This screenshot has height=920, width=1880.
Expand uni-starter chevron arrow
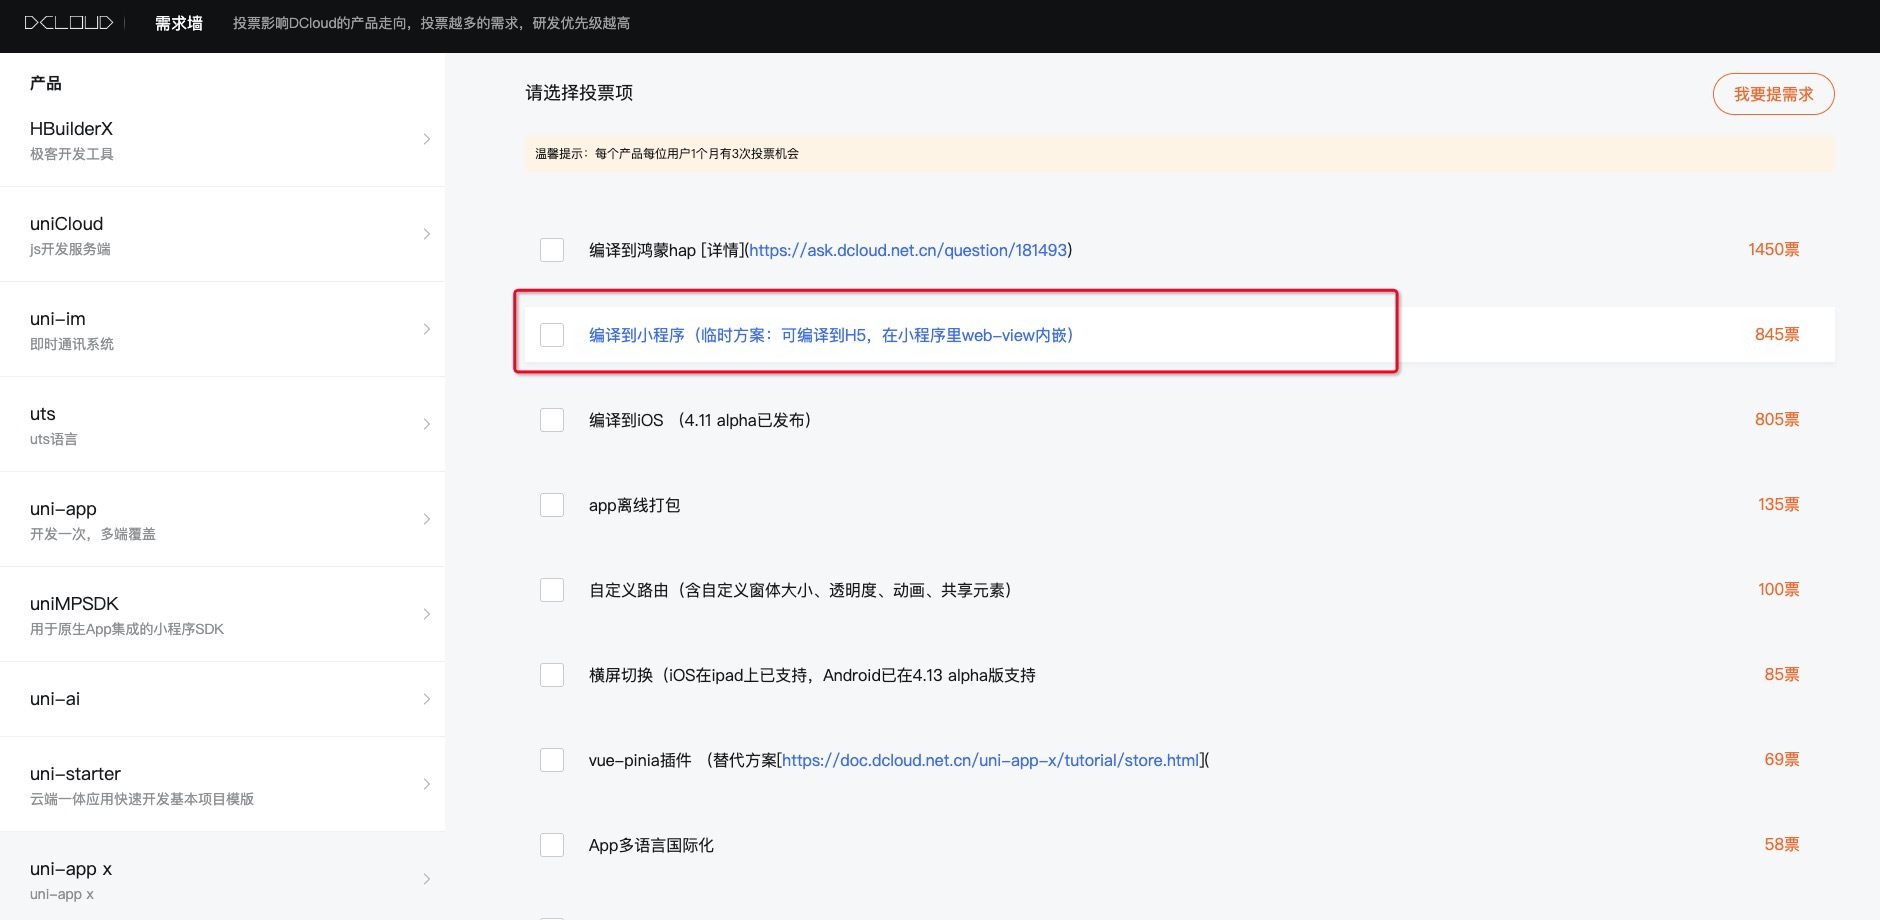(x=427, y=784)
